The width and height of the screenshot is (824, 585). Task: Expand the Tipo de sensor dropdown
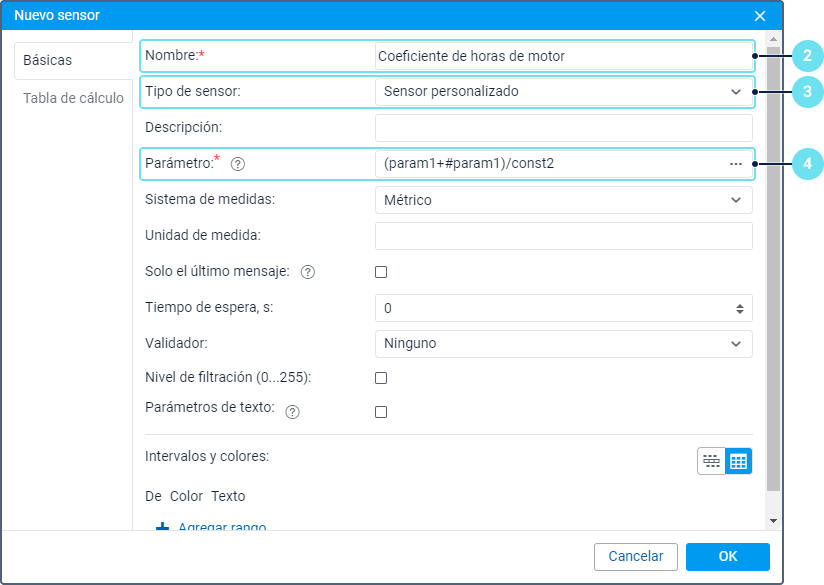coord(564,92)
